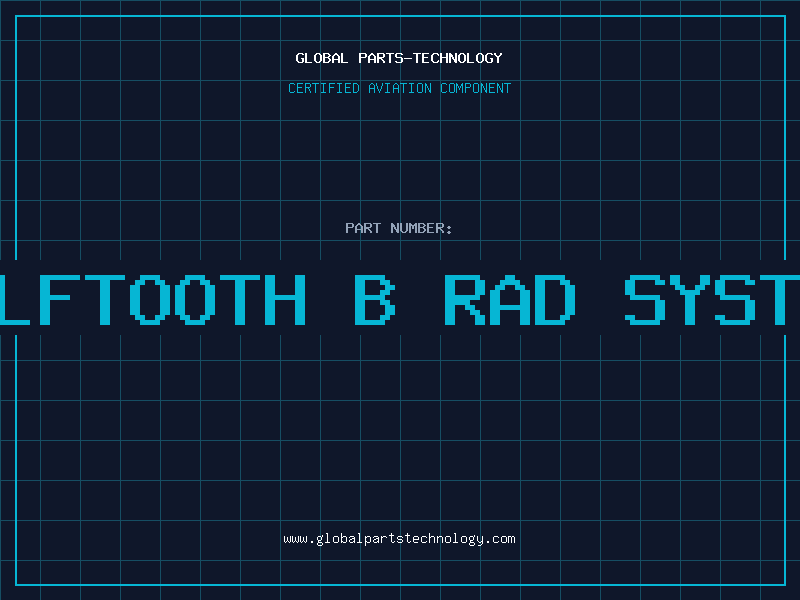Viewport: 800px width, 600px height.
Task: Select the word RAD in the banner
Action: tap(510, 299)
